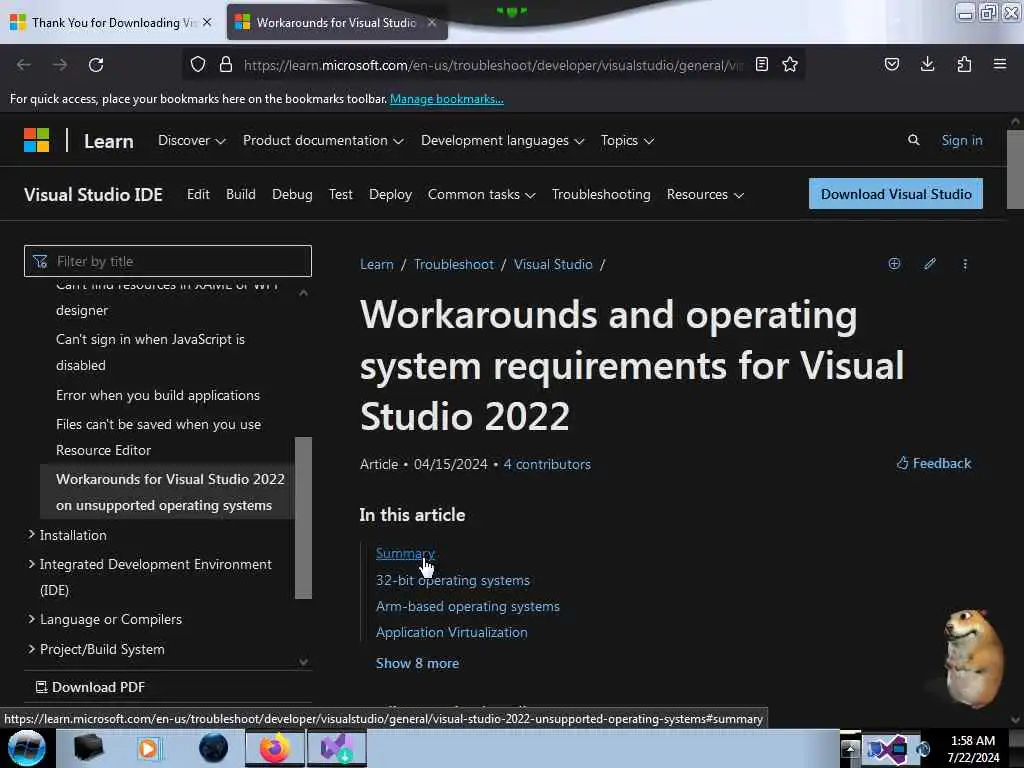Select Files can't be saved Resource Editor item

159,437
